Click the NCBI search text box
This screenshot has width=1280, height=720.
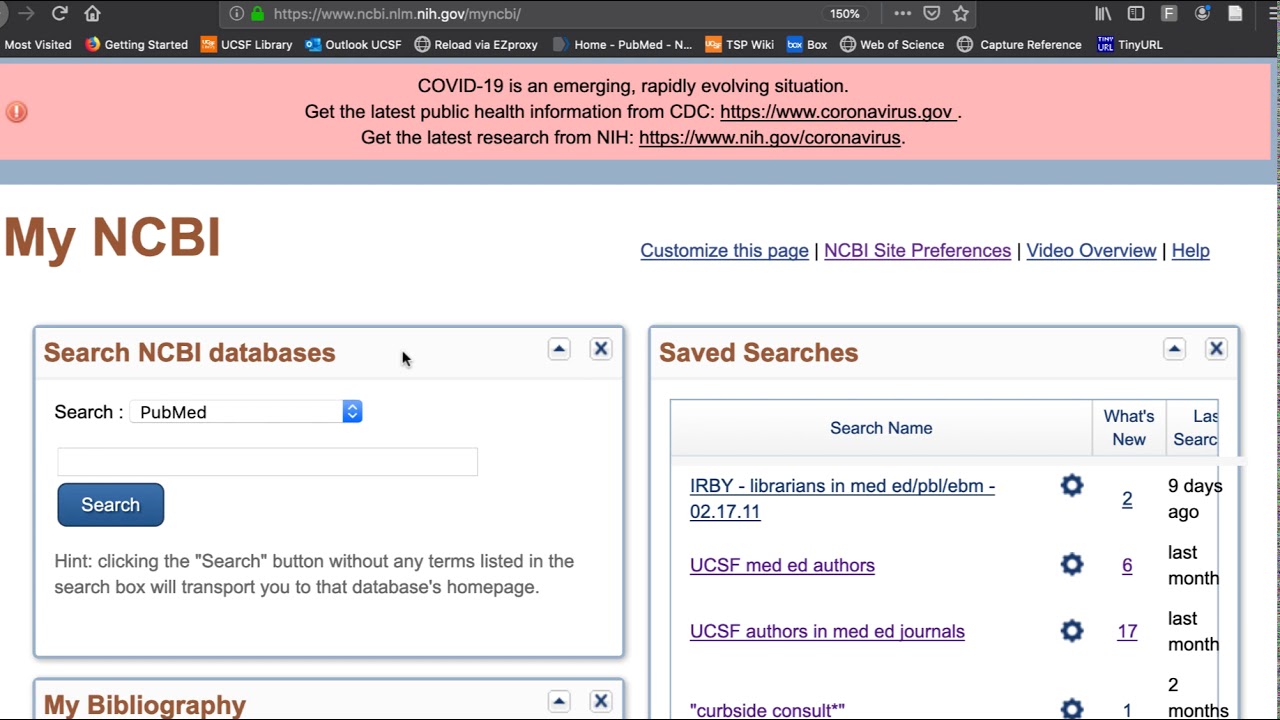point(267,462)
